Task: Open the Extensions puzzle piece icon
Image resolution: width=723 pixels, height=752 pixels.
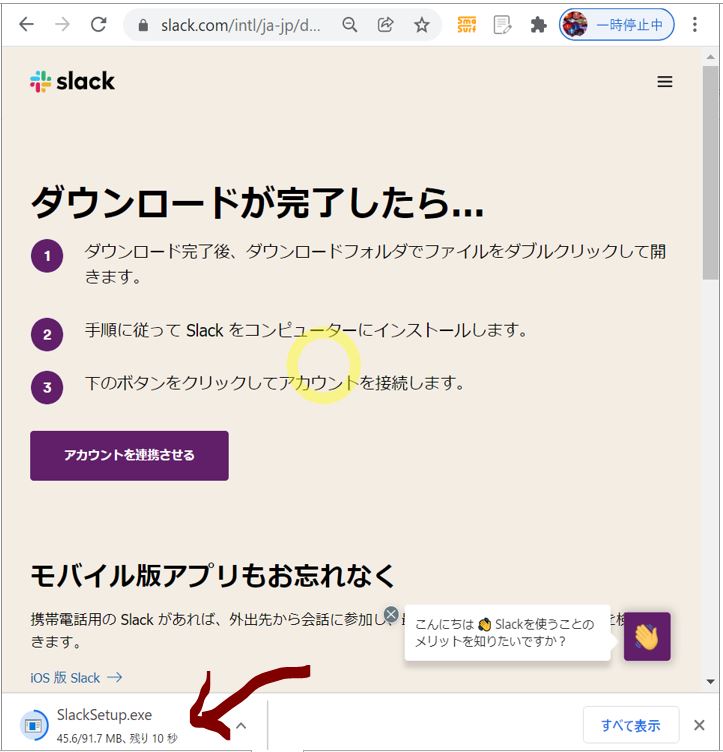Action: 538,25
